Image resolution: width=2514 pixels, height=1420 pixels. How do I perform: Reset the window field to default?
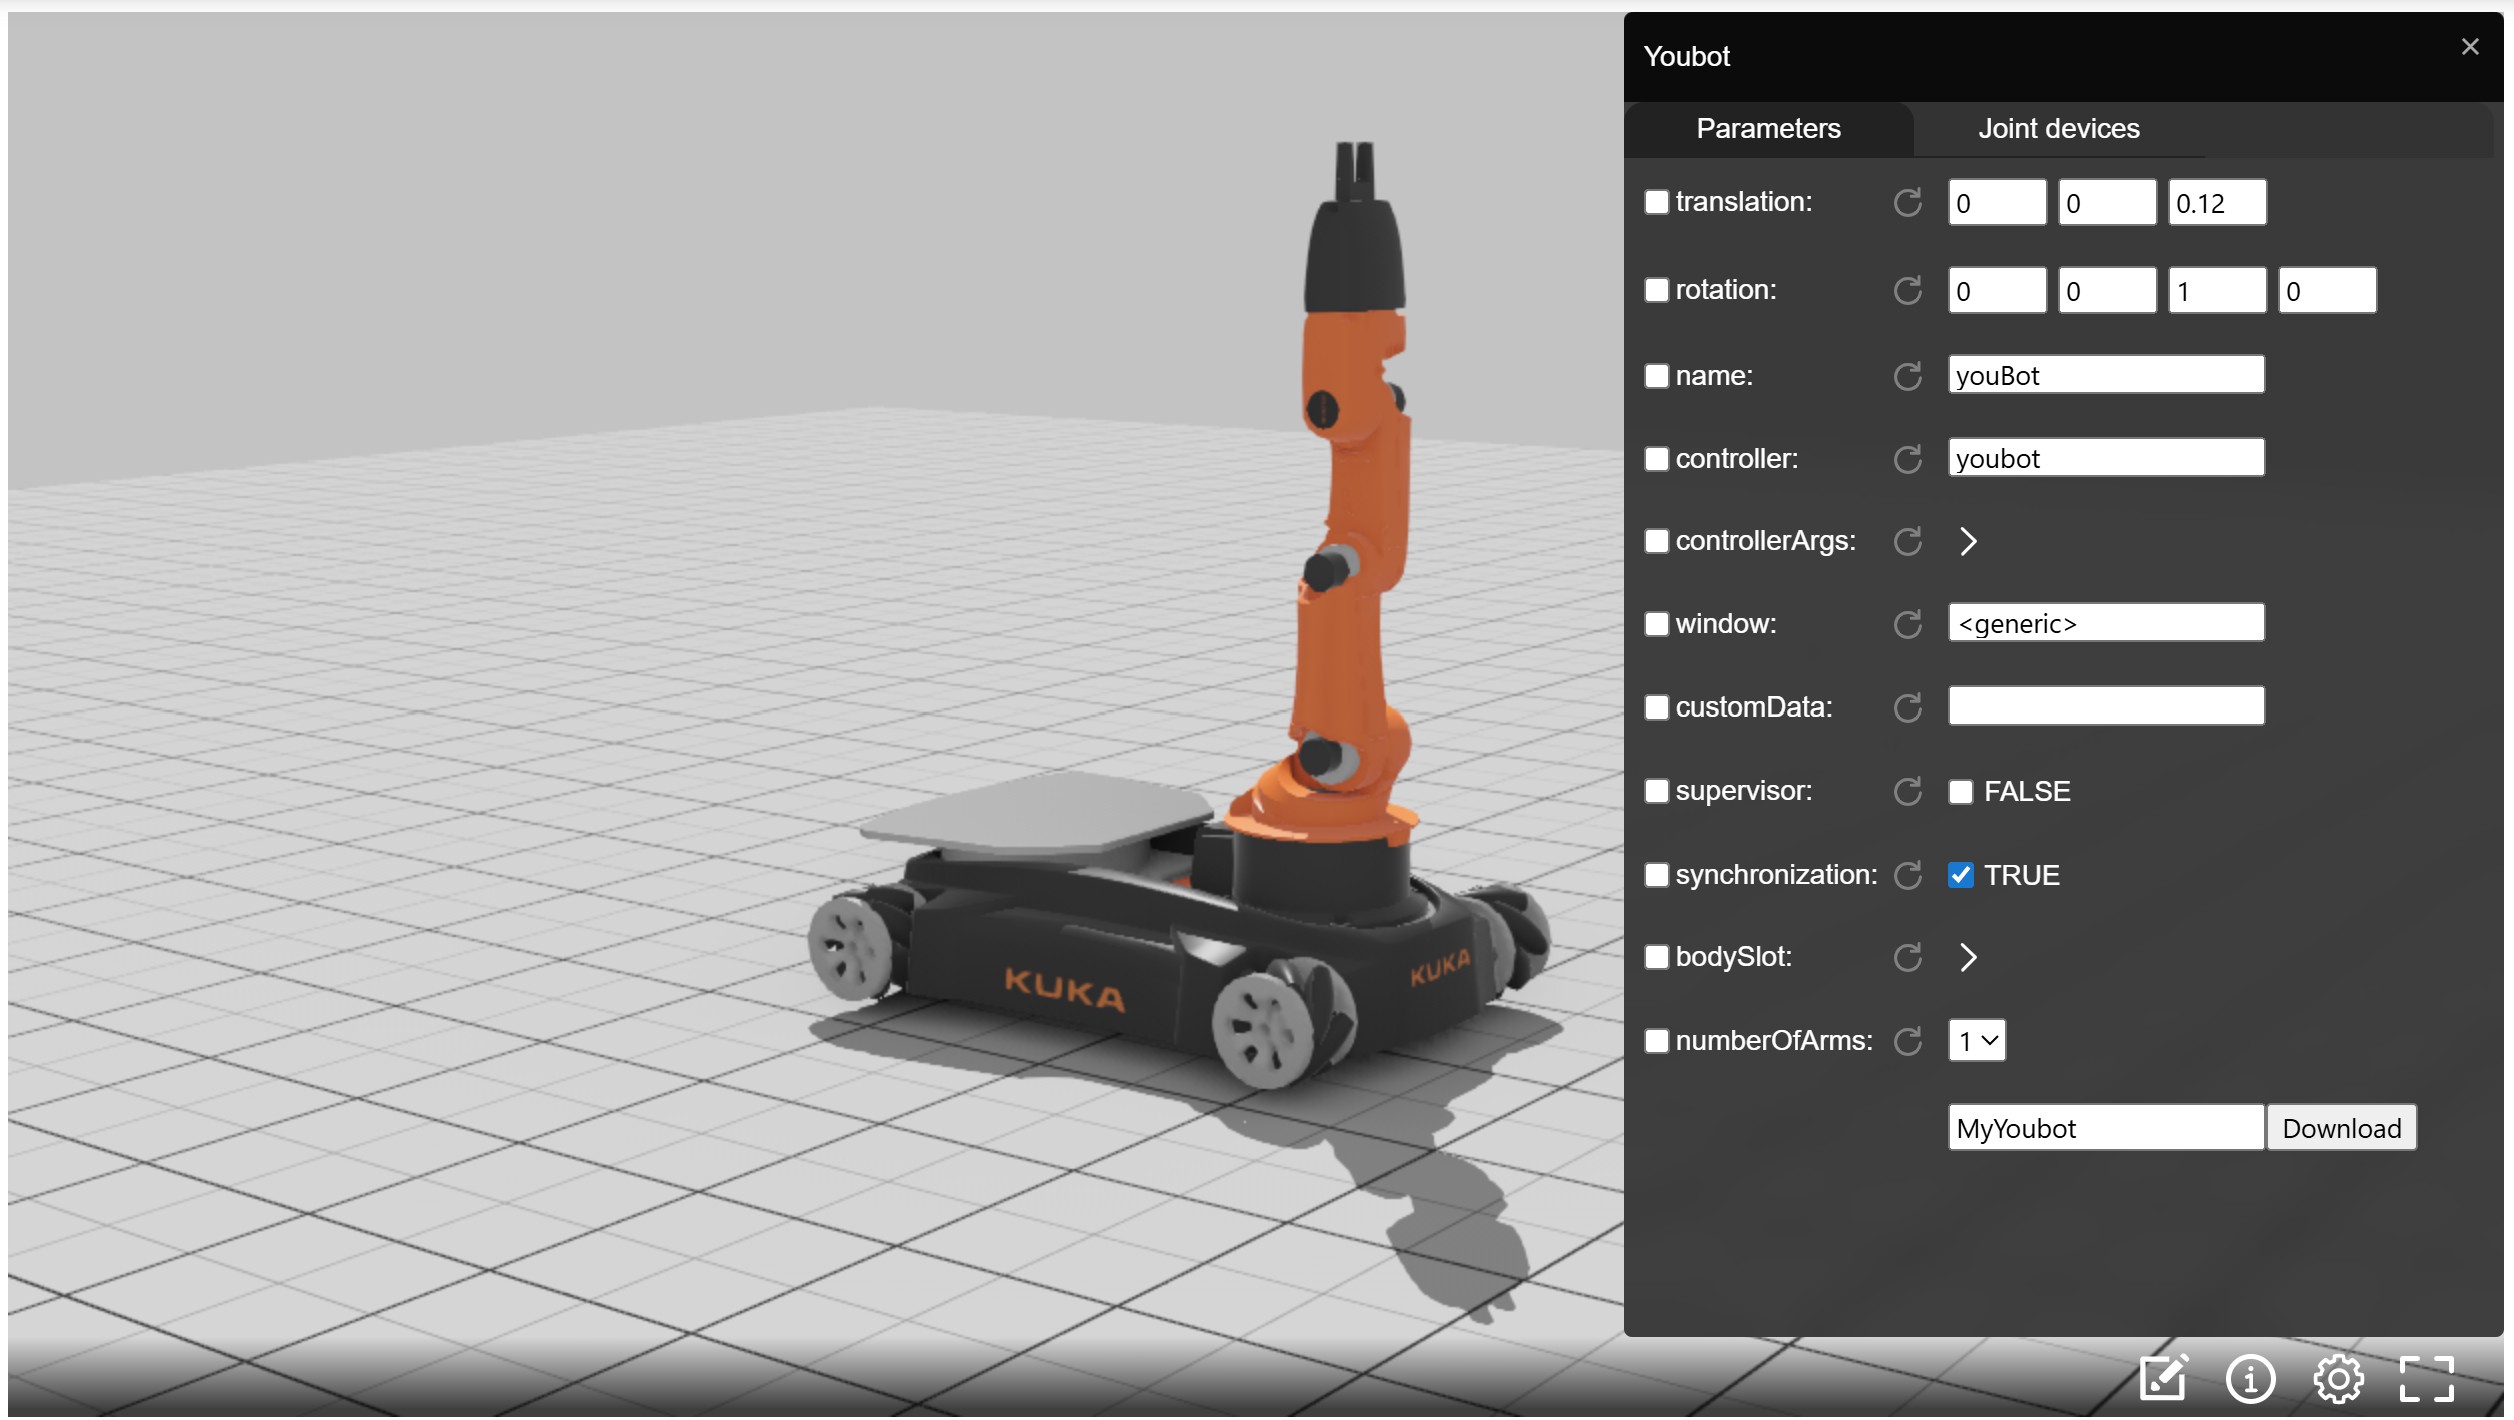pos(1908,625)
